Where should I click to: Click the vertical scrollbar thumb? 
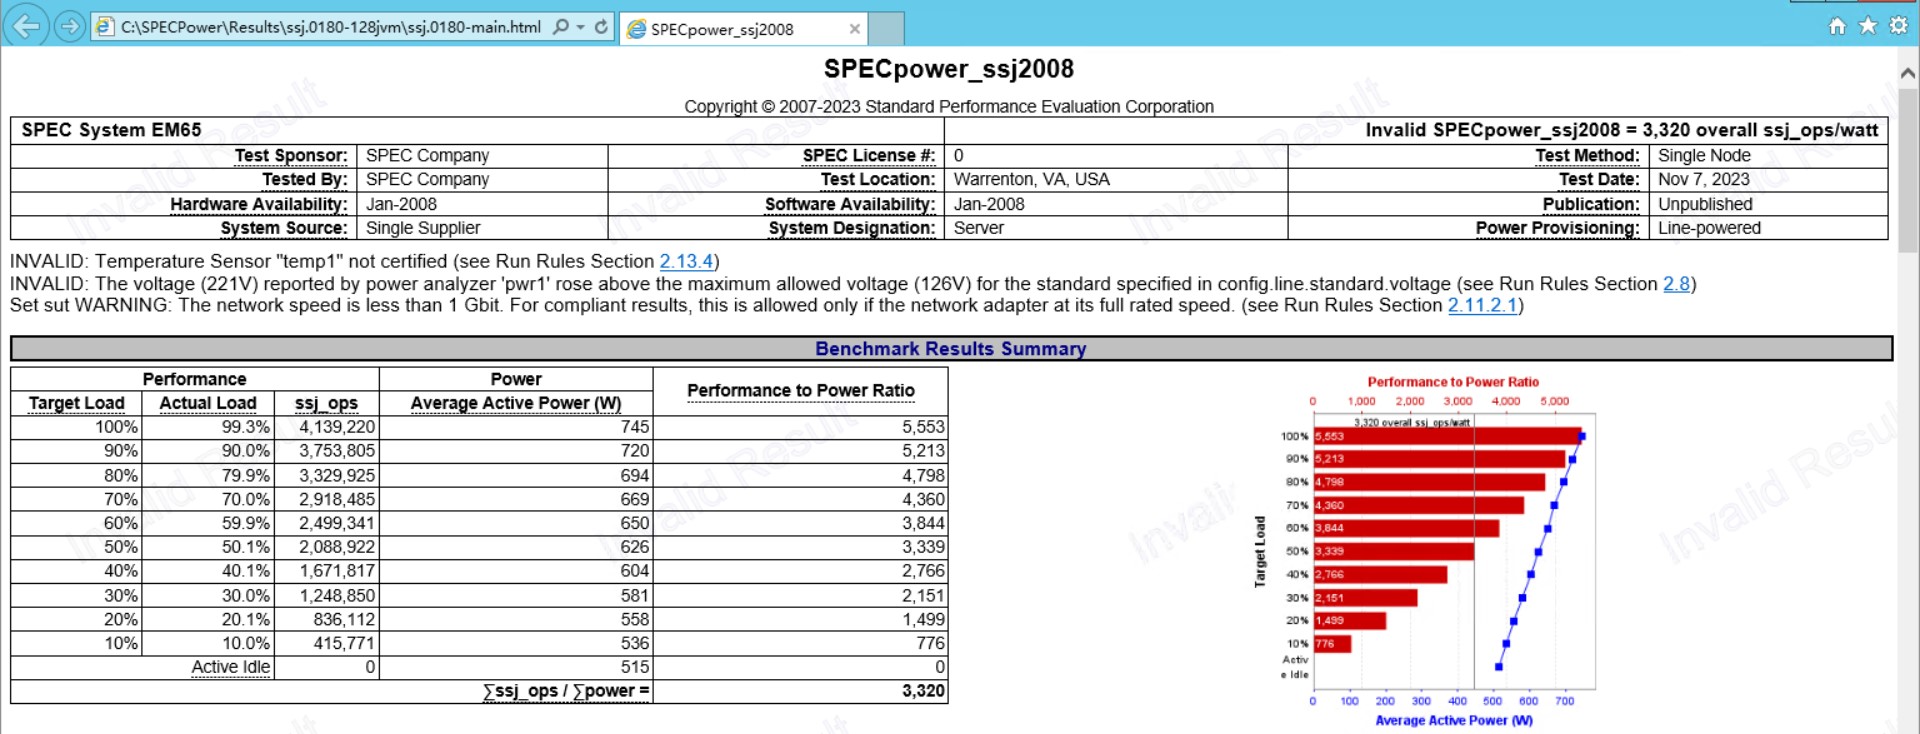pyautogui.click(x=1907, y=170)
